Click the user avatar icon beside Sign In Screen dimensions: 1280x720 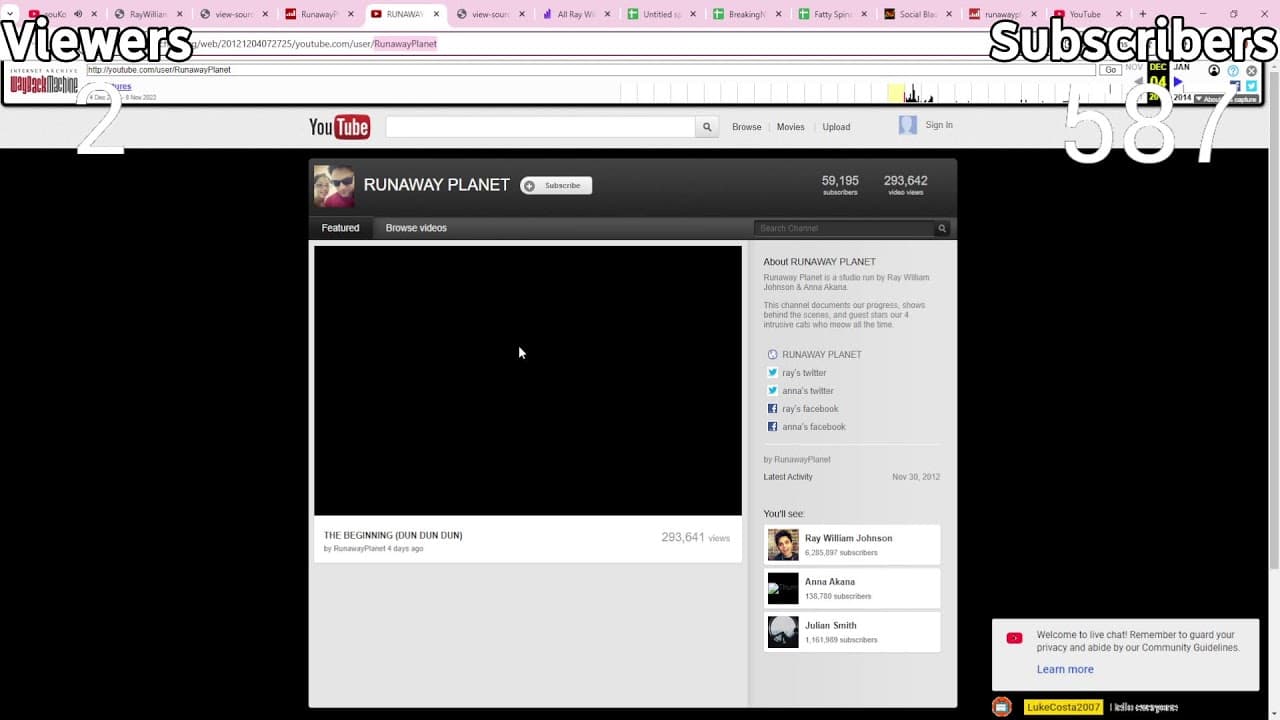coord(907,125)
